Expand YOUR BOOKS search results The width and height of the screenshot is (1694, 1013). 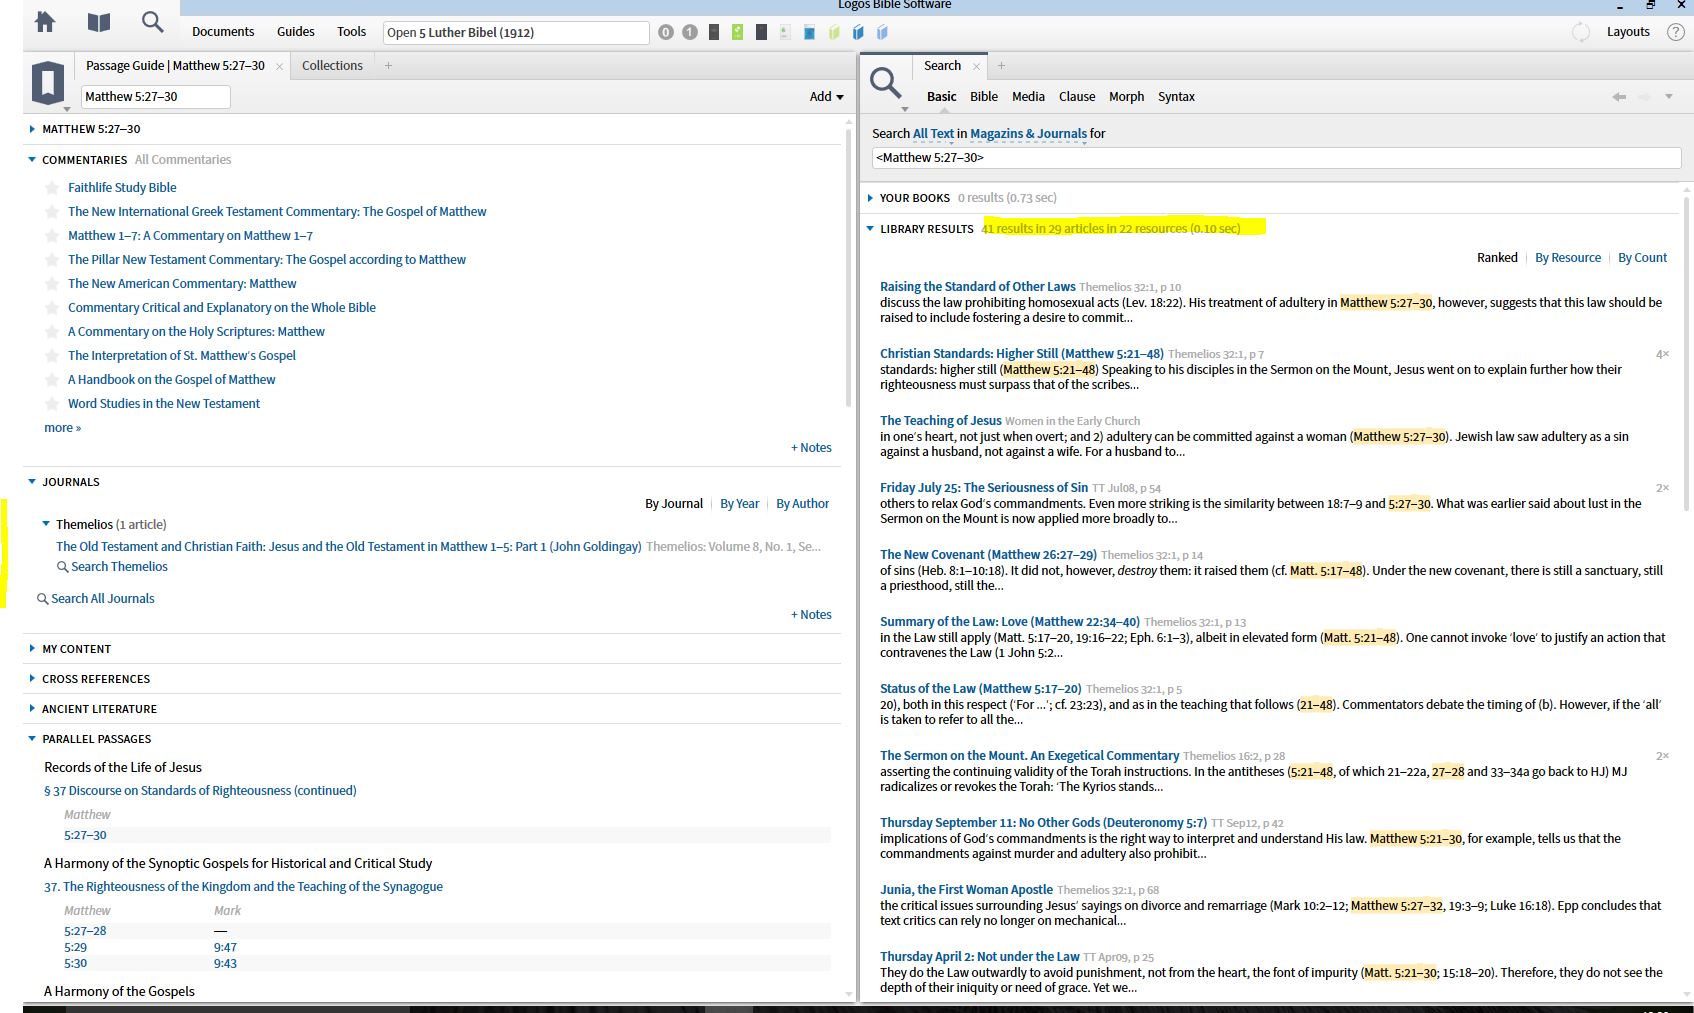point(870,198)
